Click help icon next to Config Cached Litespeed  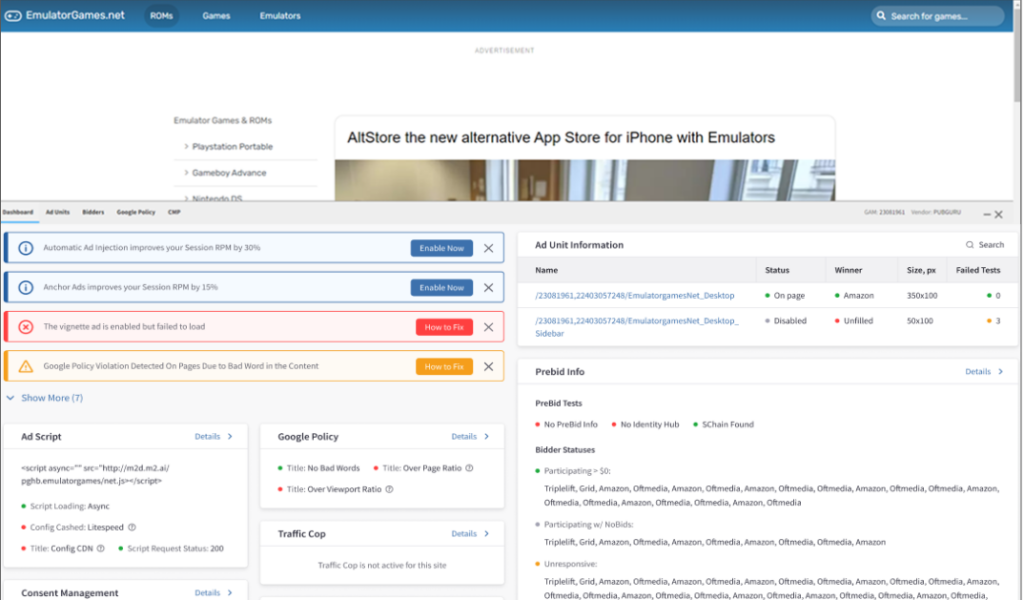pyautogui.click(x=132, y=527)
